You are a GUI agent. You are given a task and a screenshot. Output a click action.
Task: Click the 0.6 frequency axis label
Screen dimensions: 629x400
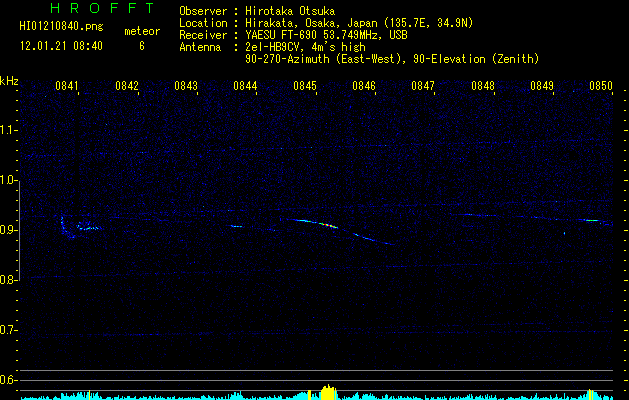pyautogui.click(x=8, y=380)
